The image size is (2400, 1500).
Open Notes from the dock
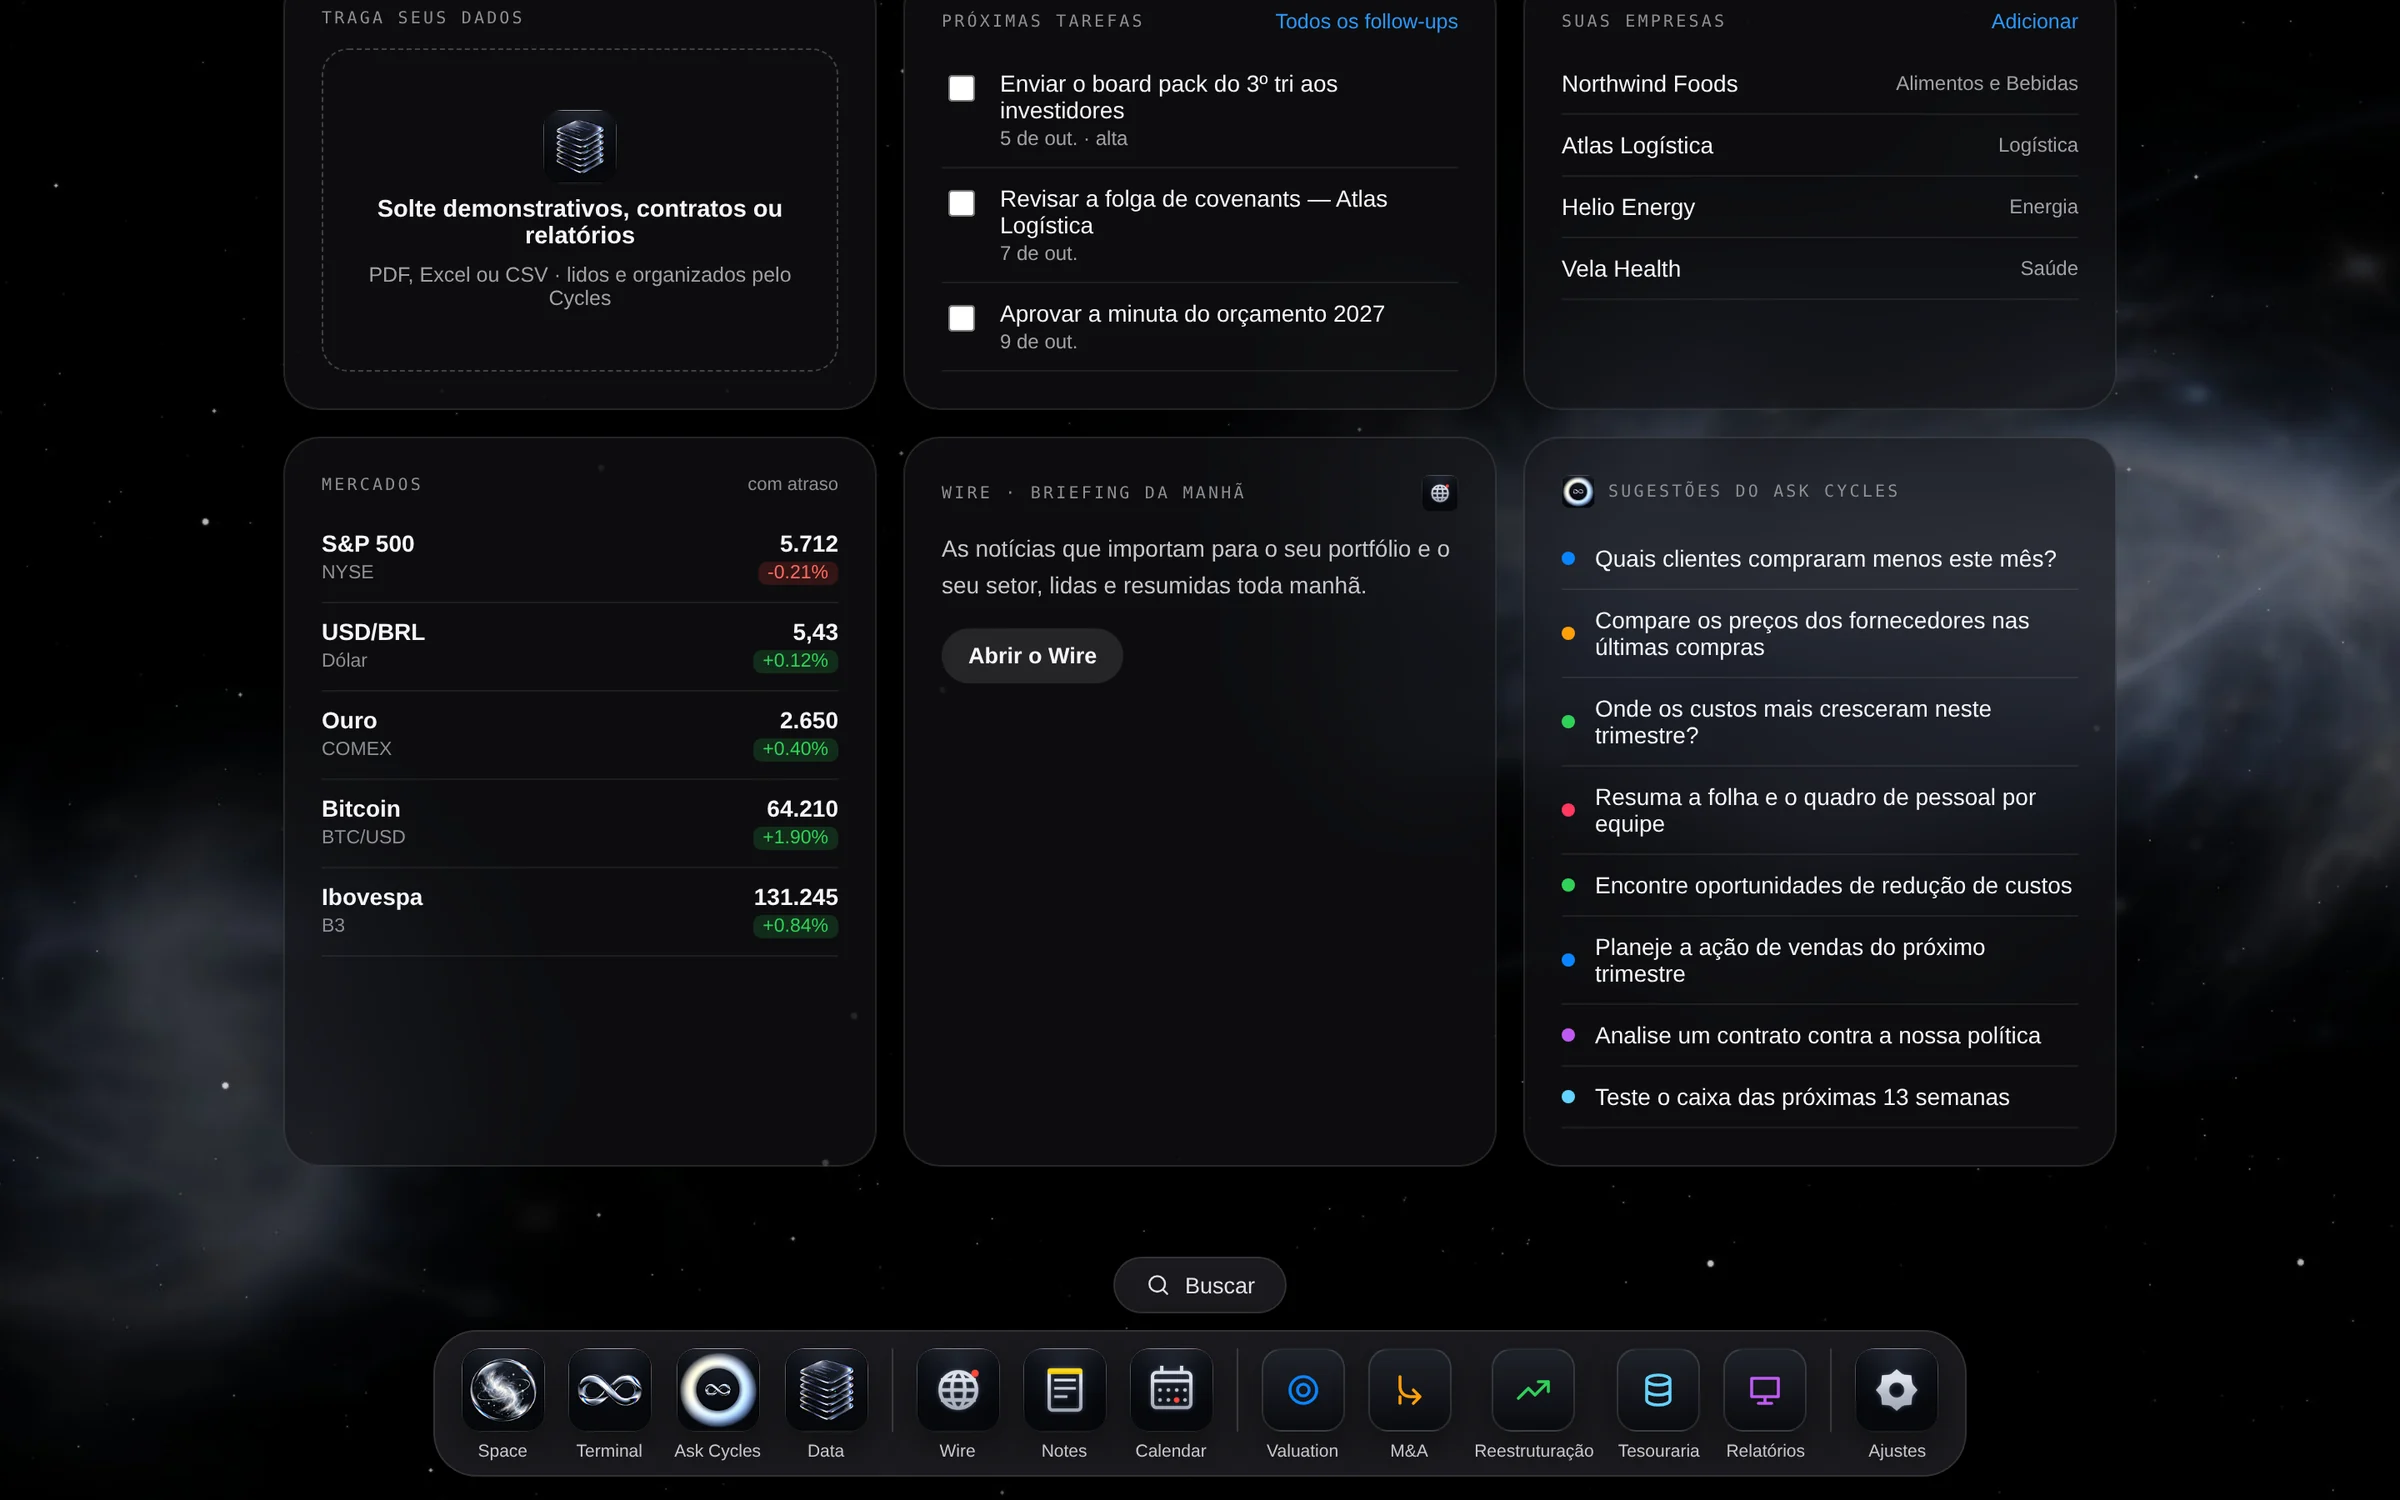click(x=1064, y=1389)
